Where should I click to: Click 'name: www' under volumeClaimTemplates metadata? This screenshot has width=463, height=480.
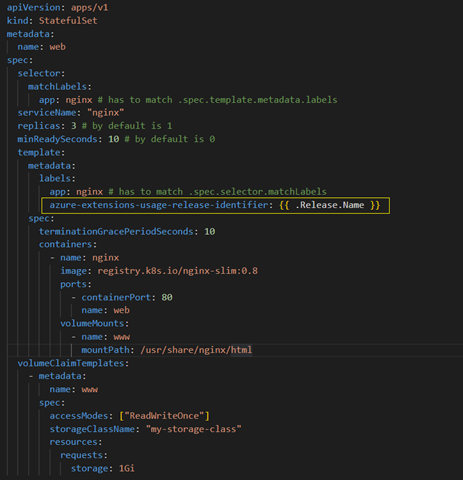73,389
